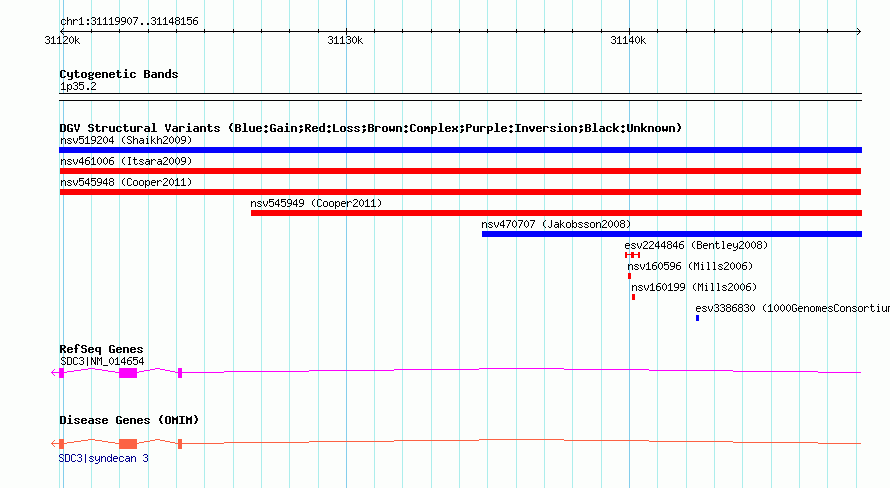Select the nsv545949 (Cooper2011) red bar
Image resolution: width=890 pixels, height=488 pixels.
tap(556, 213)
